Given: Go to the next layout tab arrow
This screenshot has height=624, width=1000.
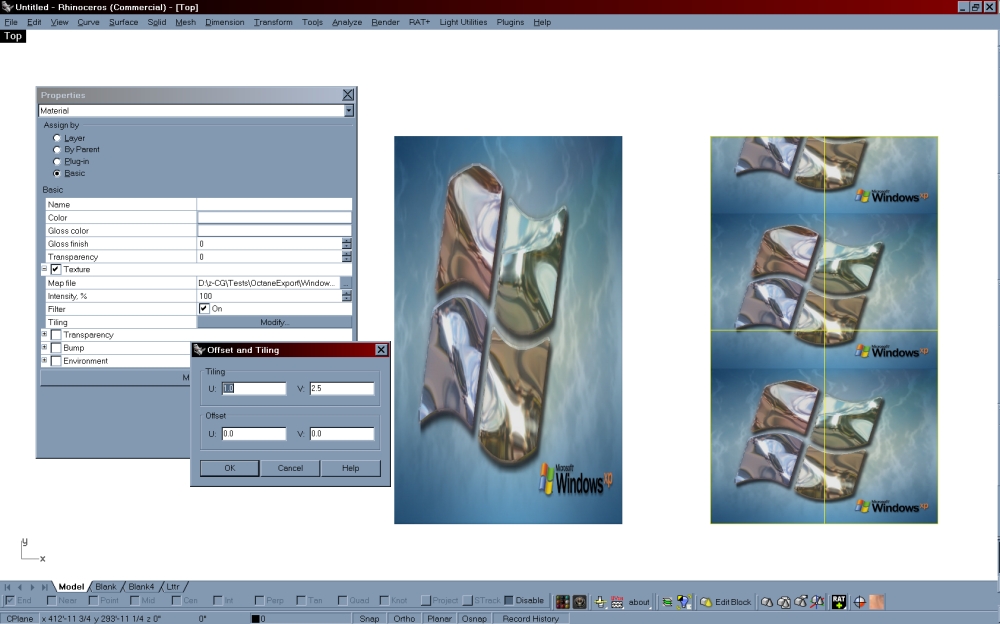Looking at the screenshot, I should 32,587.
